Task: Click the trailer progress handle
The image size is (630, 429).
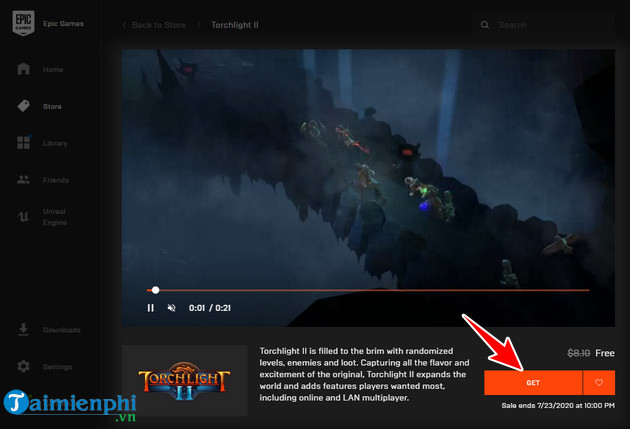Action: click(x=155, y=290)
